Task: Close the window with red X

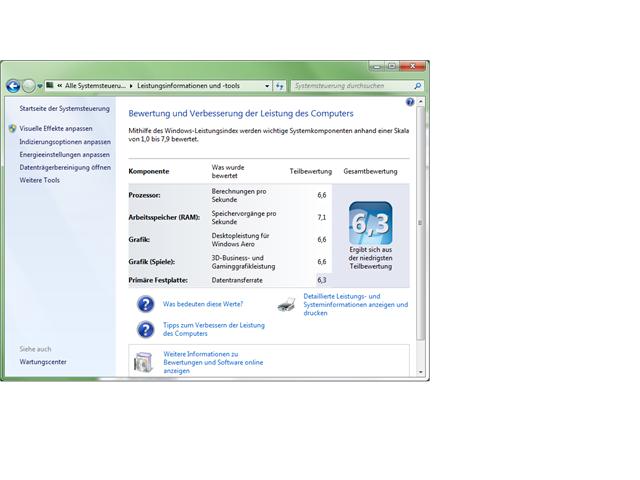Action: 413,66
